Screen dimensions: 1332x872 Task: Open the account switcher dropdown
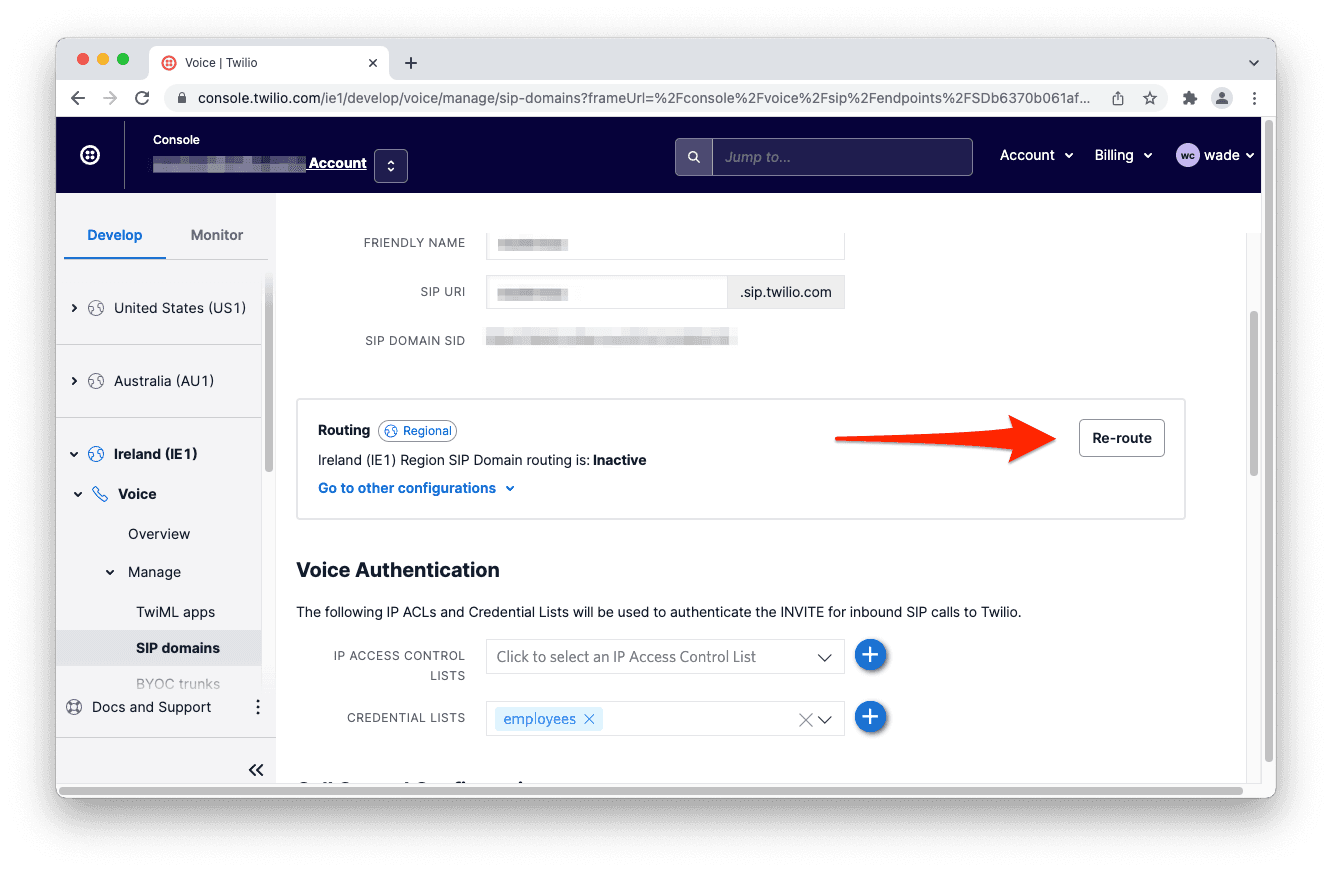[390, 166]
